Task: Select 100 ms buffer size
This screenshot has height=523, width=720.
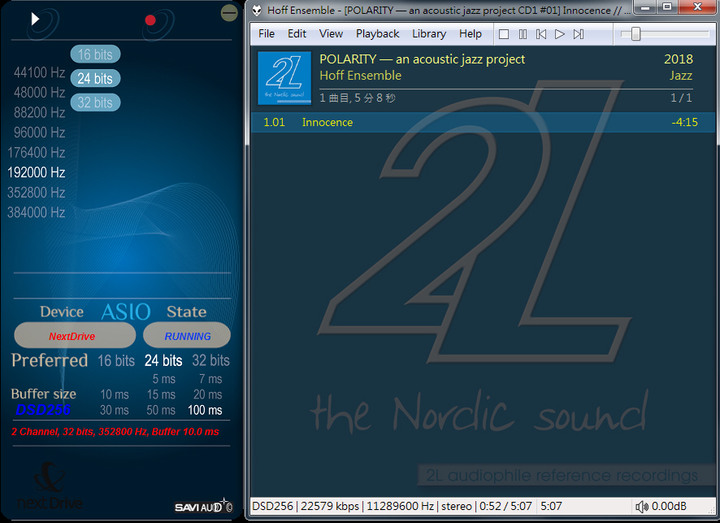Action: coord(205,411)
